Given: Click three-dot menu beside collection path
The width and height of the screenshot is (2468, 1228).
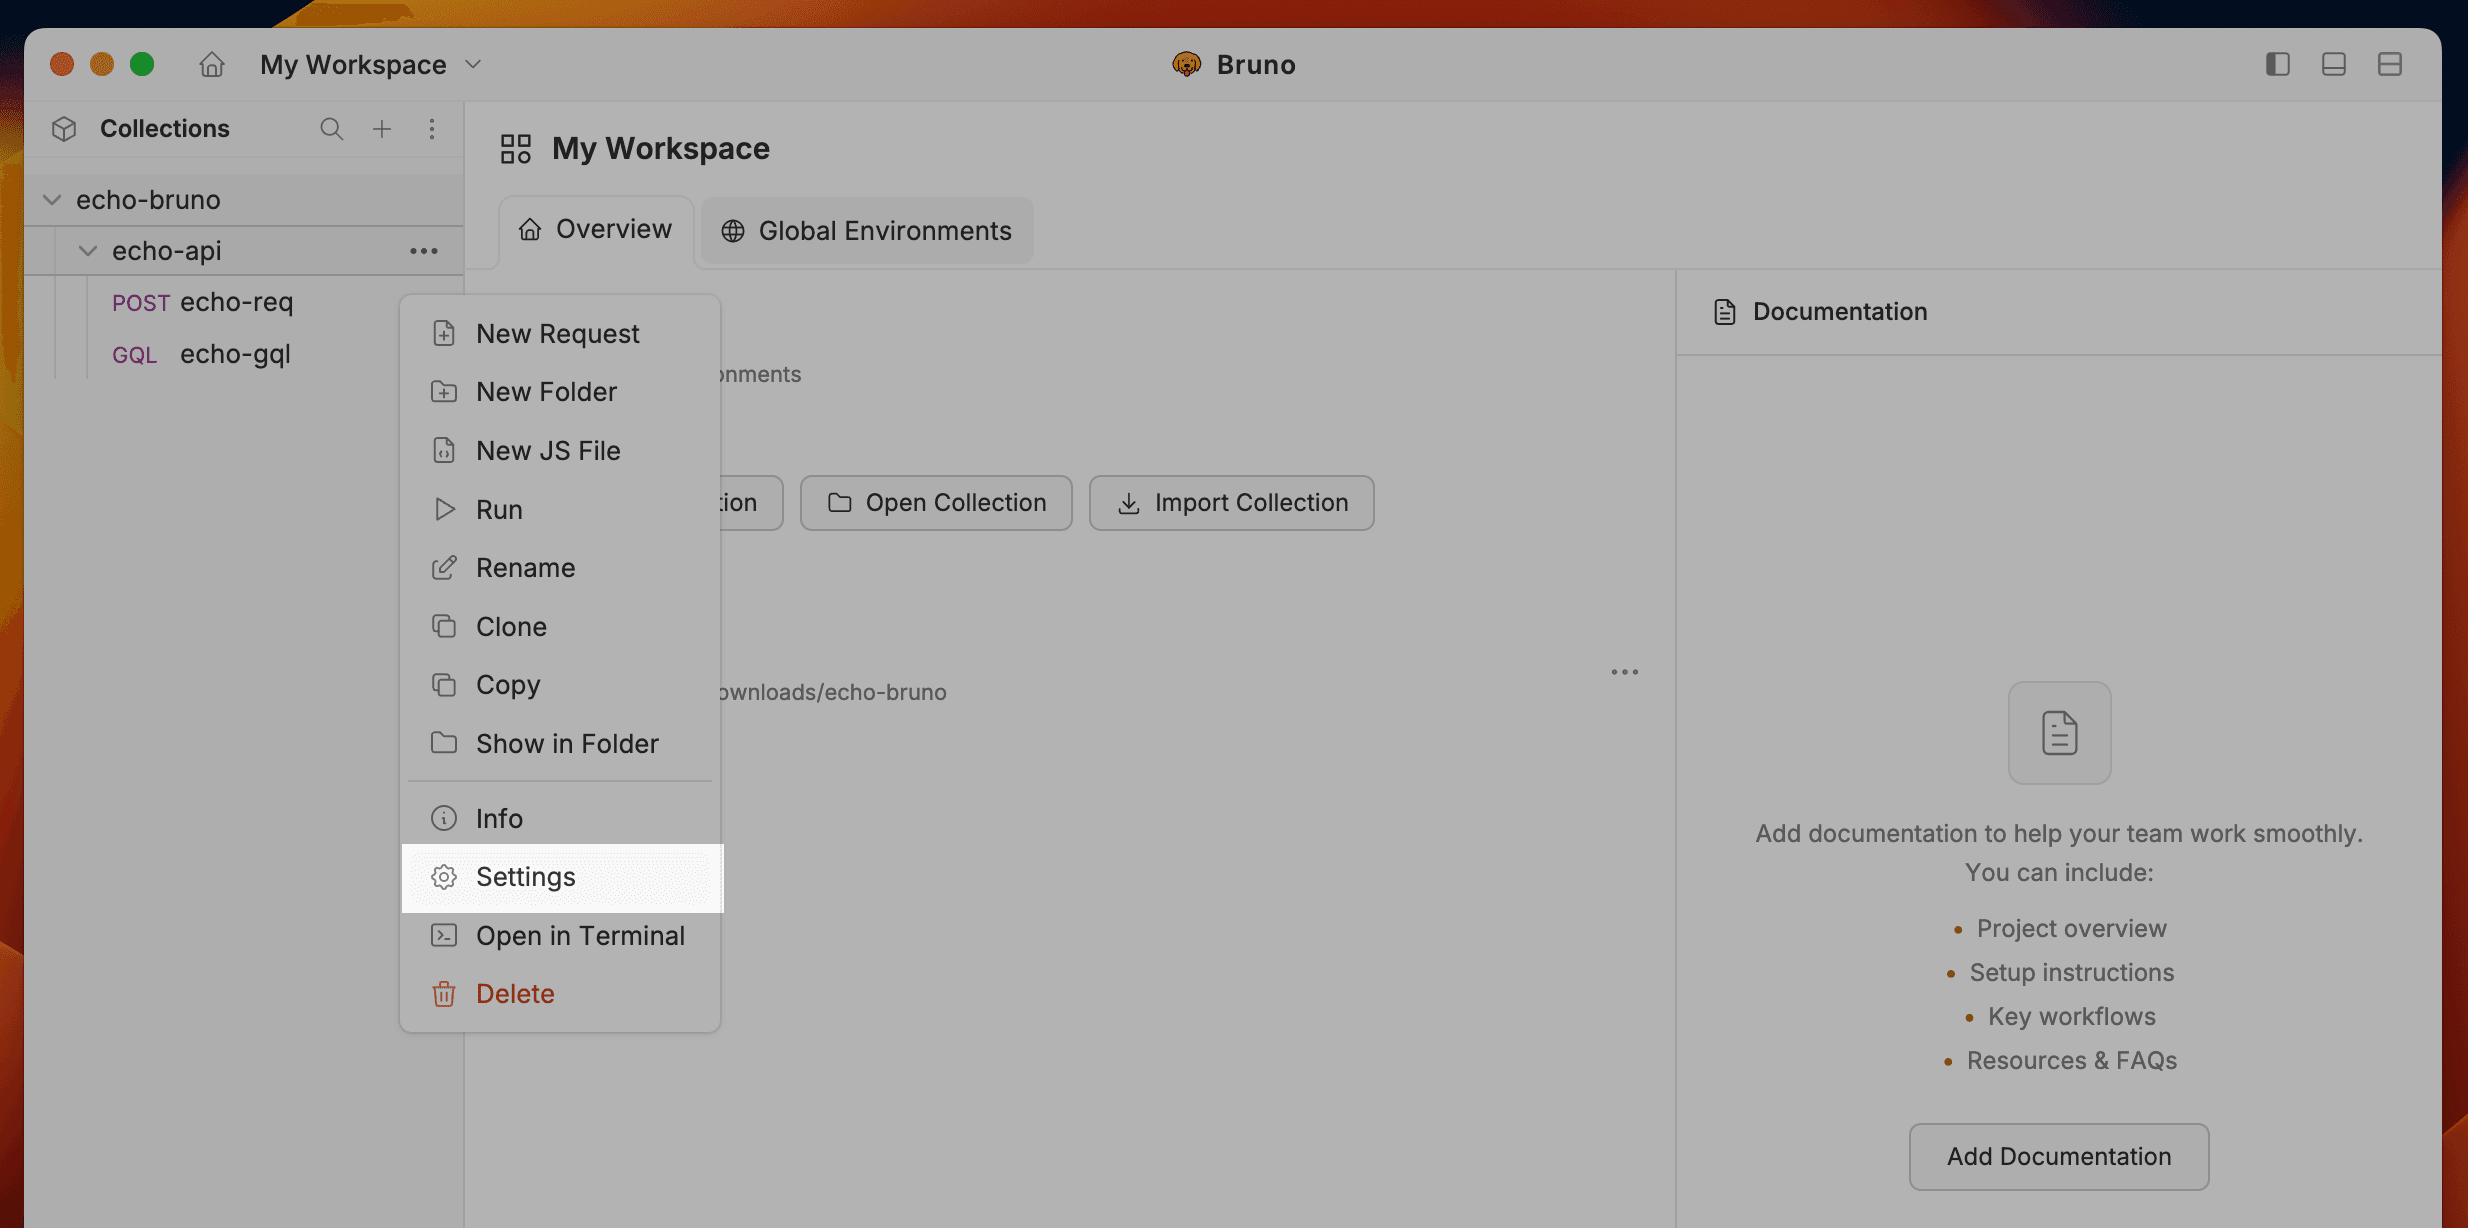Looking at the screenshot, I should point(1625,672).
